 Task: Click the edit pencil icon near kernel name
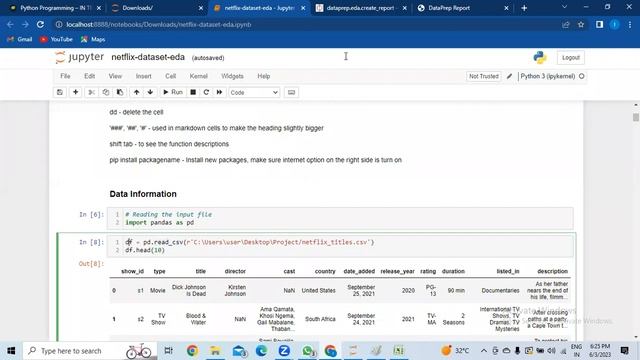509,76
